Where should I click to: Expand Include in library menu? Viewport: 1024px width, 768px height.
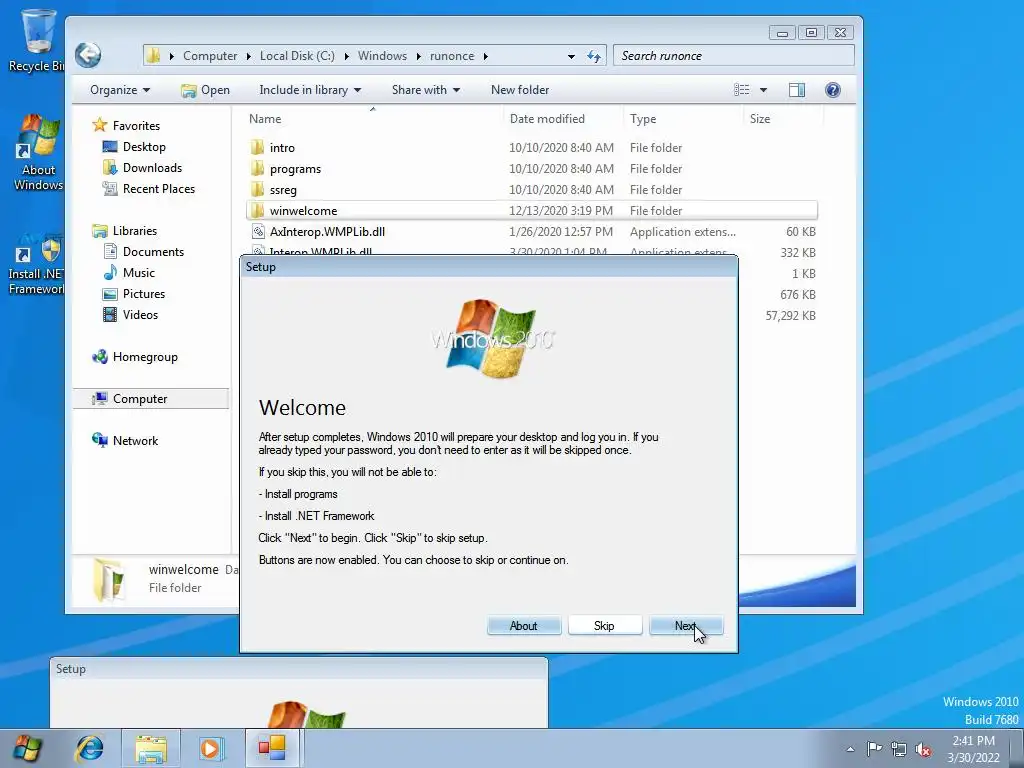tap(310, 90)
